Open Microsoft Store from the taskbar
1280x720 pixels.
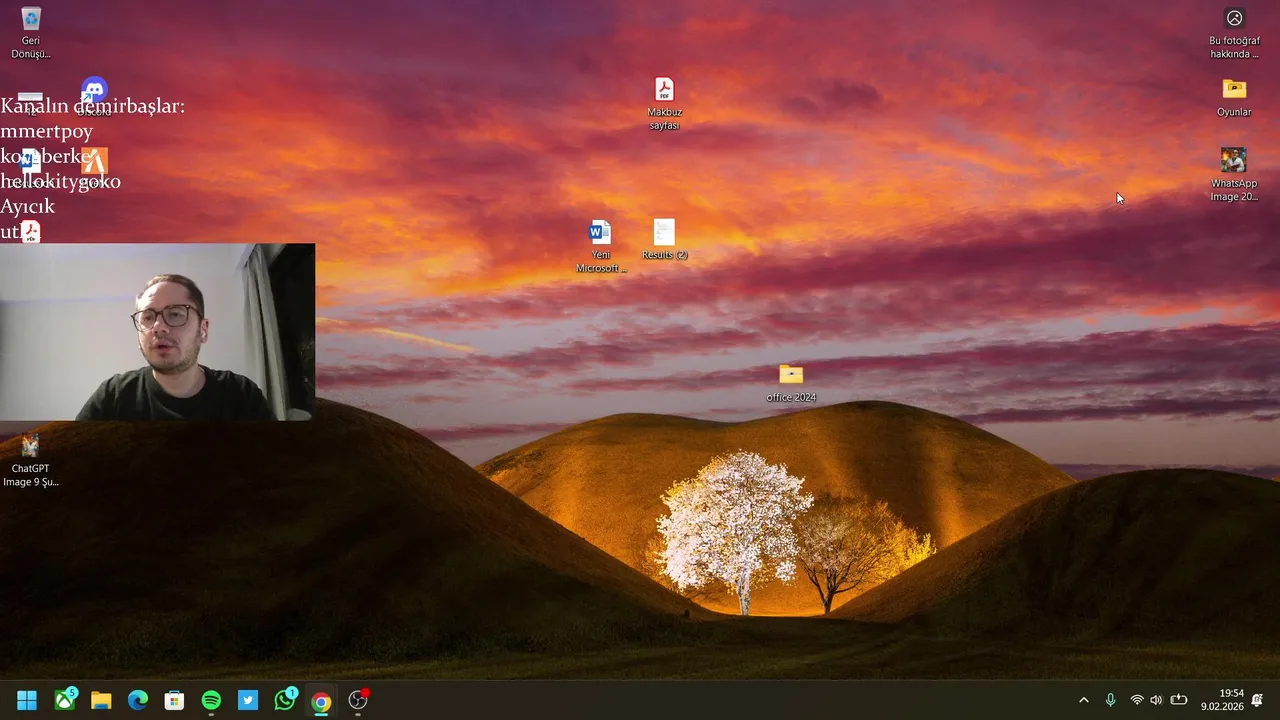coord(174,701)
